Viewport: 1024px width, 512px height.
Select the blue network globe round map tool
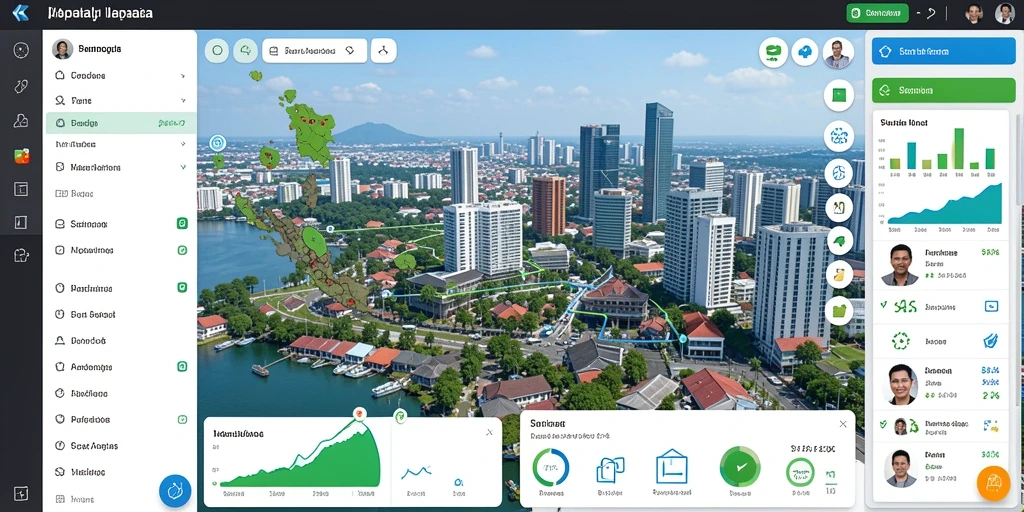[839, 136]
